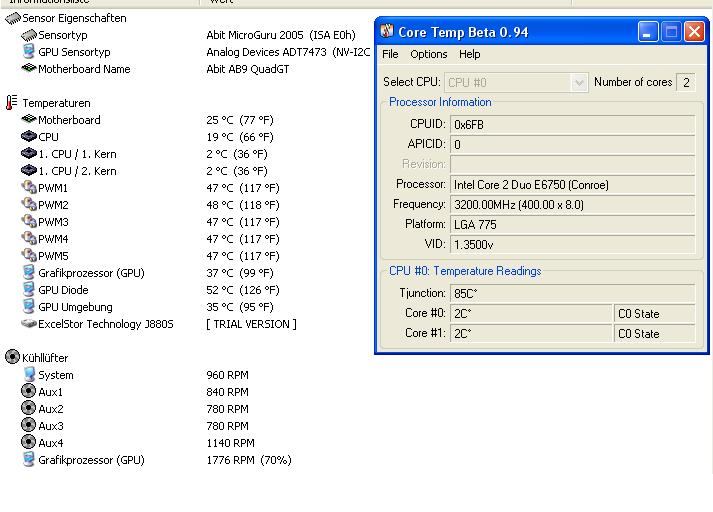713x512 pixels.
Task: Click the GPU Umgebung monitor icon
Action: click(29, 306)
